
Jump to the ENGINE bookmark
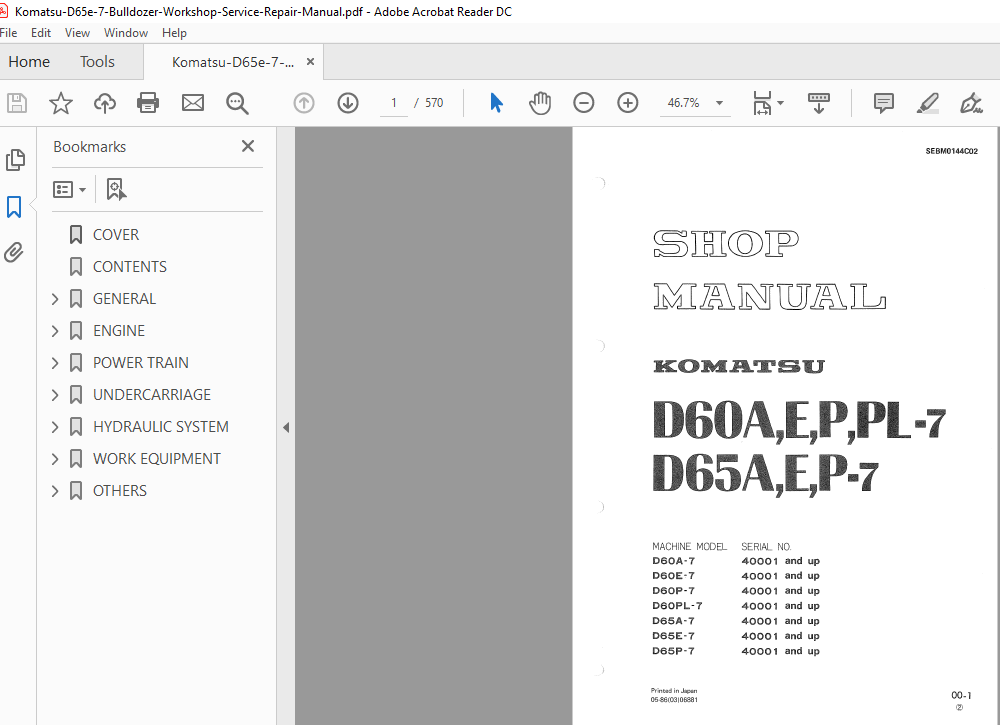coord(119,330)
